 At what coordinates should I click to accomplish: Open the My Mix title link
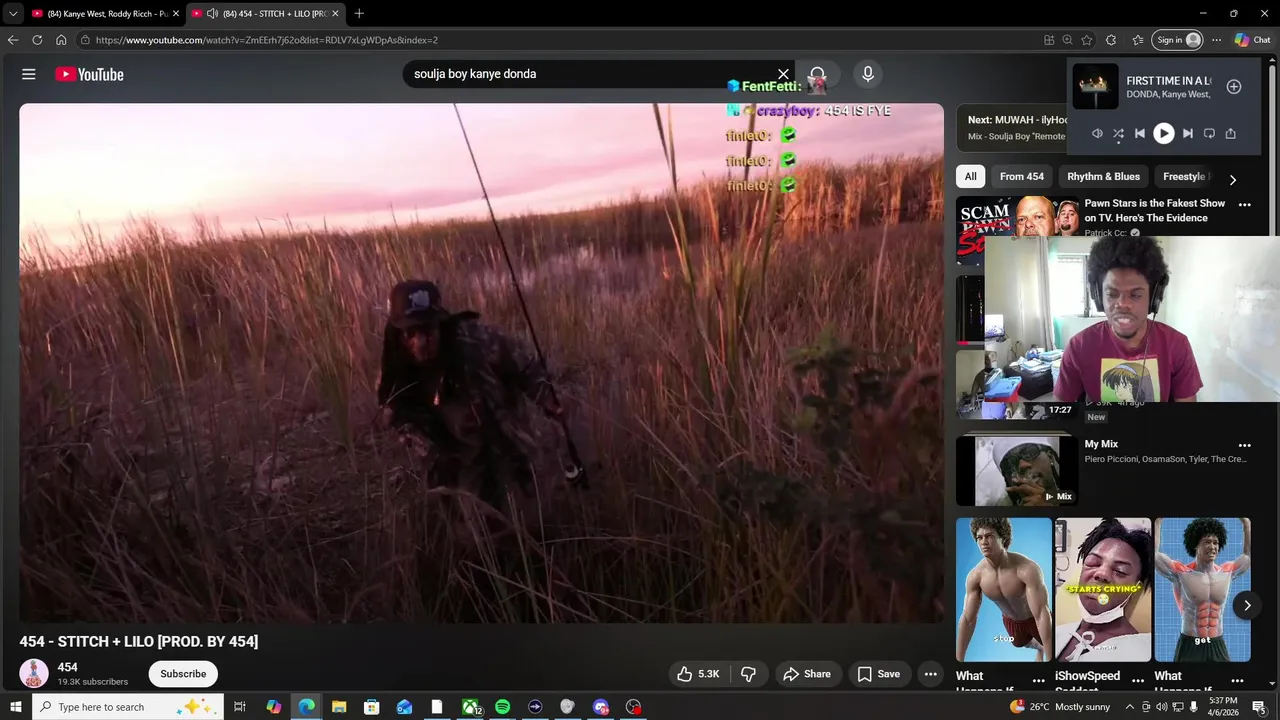(x=1101, y=444)
